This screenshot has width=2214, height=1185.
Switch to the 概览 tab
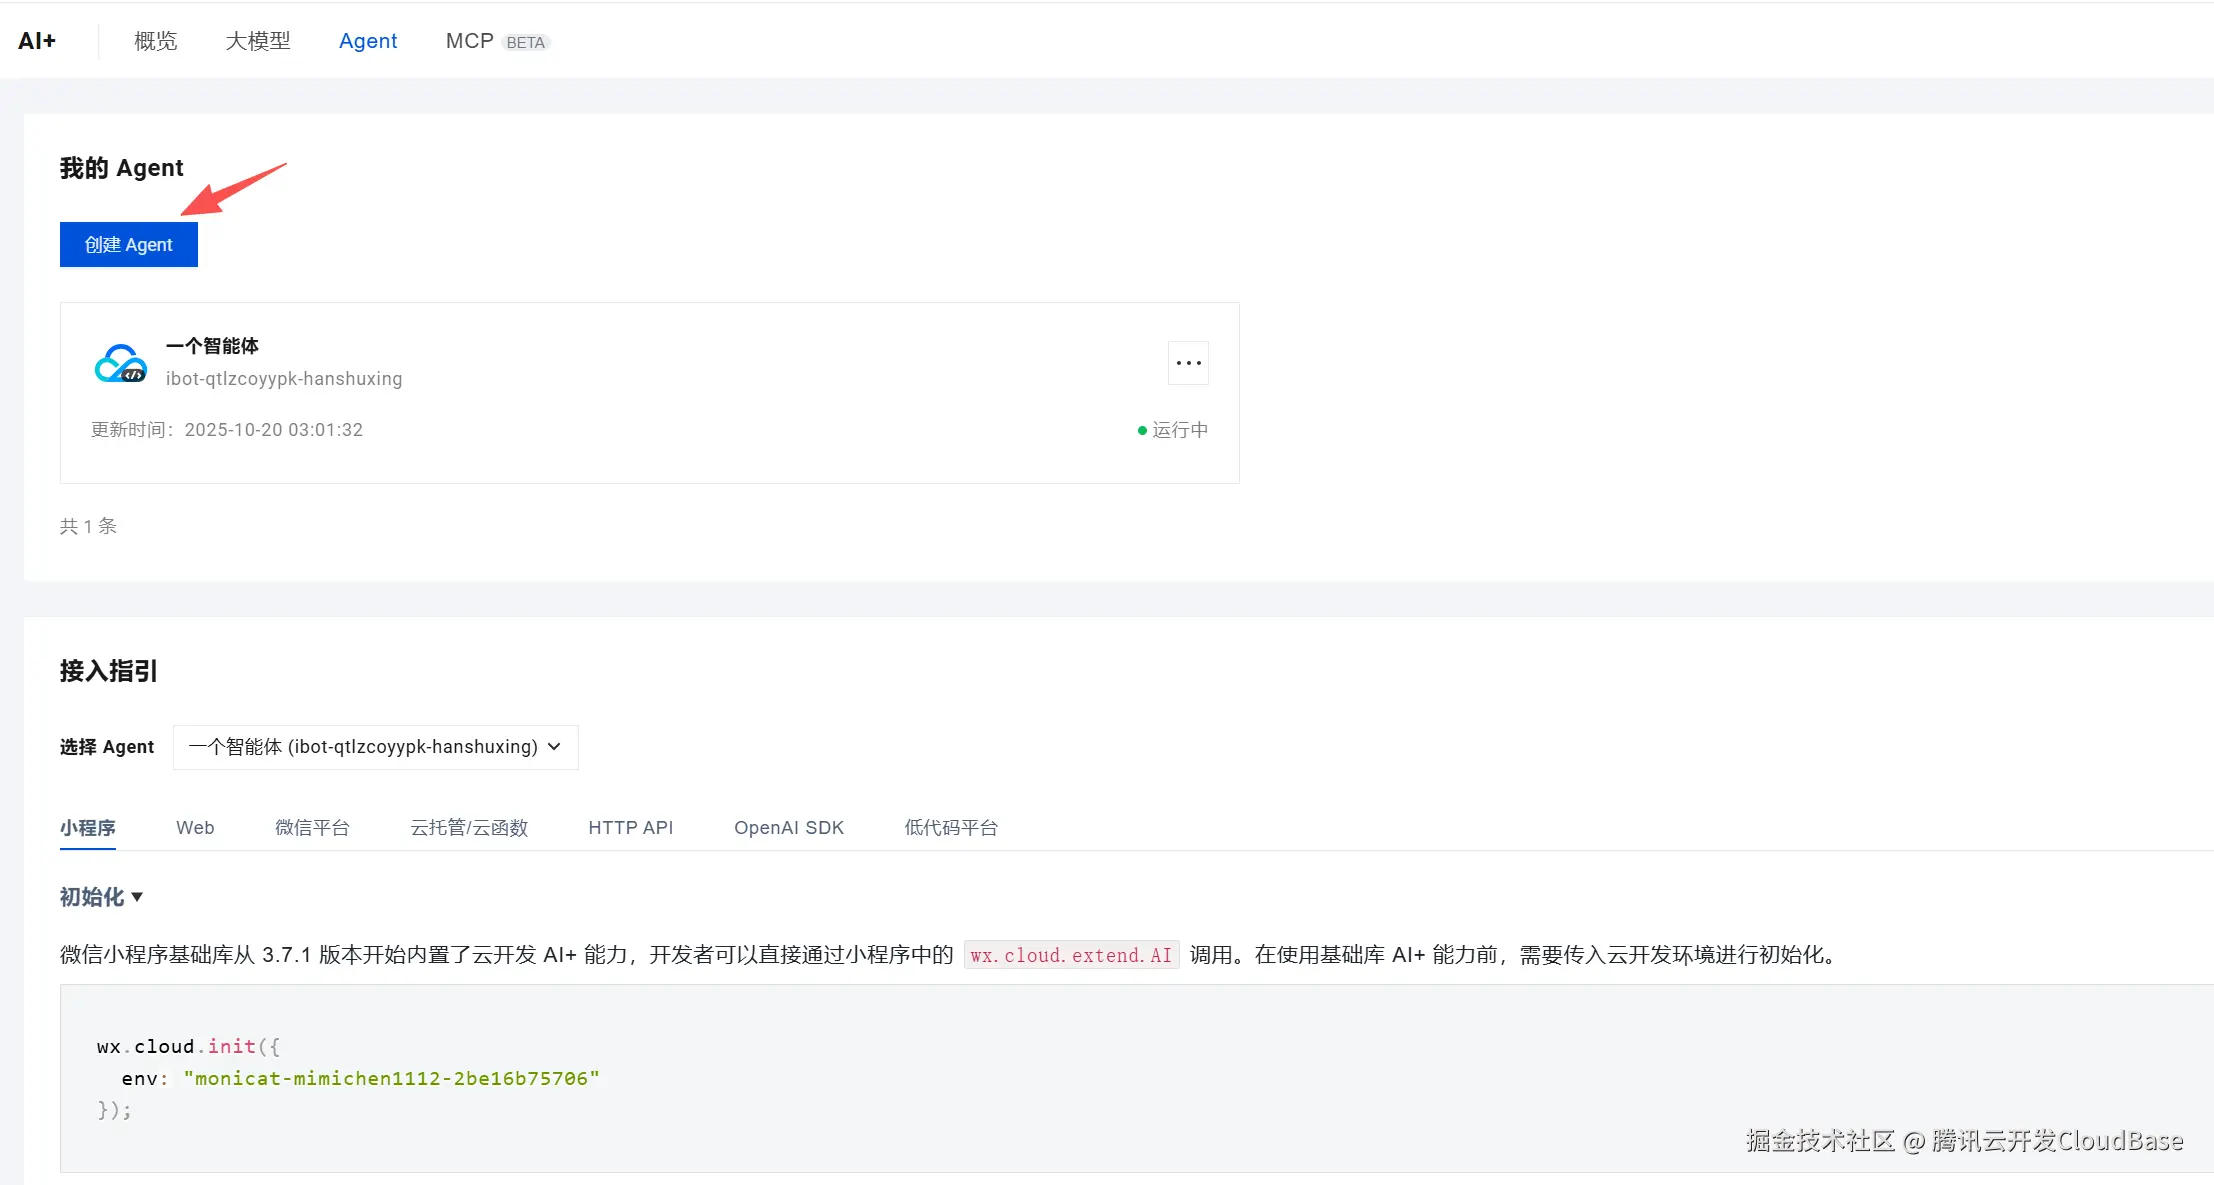pyautogui.click(x=155, y=40)
